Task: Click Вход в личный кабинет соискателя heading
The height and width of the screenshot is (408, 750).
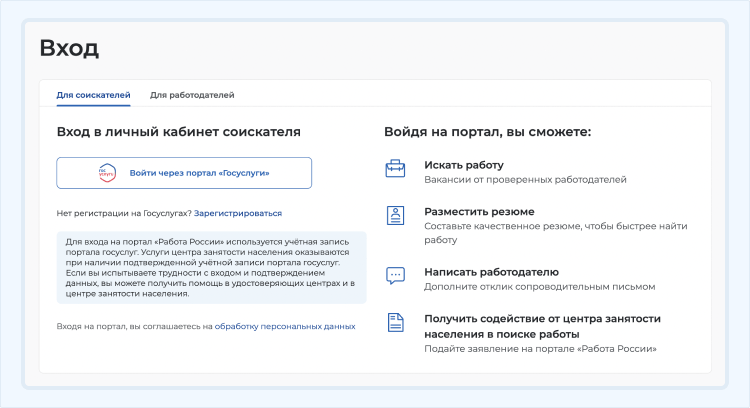Action: click(x=178, y=132)
